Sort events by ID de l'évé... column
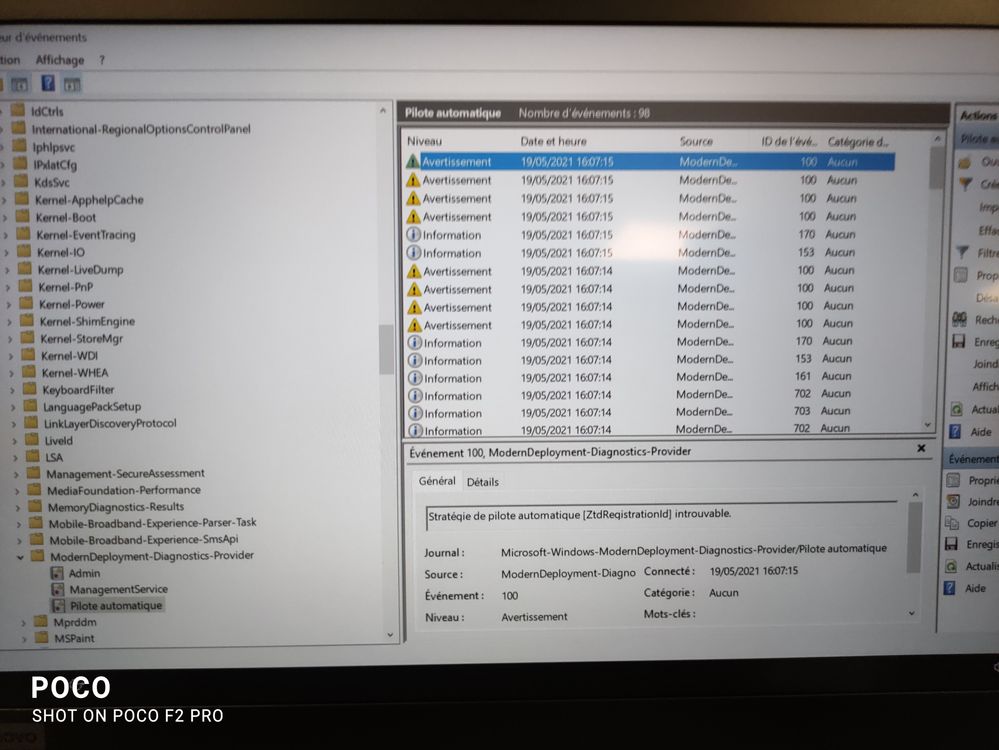999x750 pixels. point(790,141)
